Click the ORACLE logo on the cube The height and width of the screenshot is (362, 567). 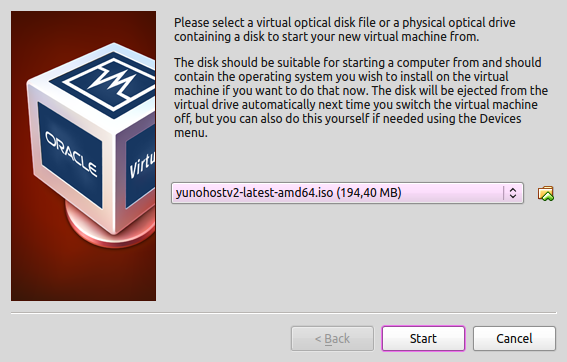pyautogui.click(x=71, y=154)
